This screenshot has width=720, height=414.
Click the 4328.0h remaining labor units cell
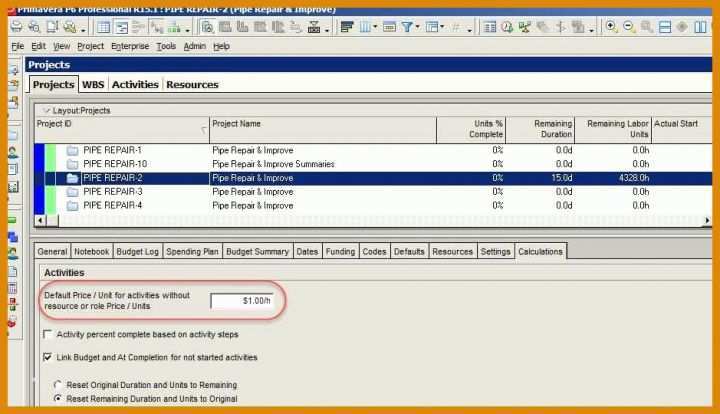click(613, 178)
